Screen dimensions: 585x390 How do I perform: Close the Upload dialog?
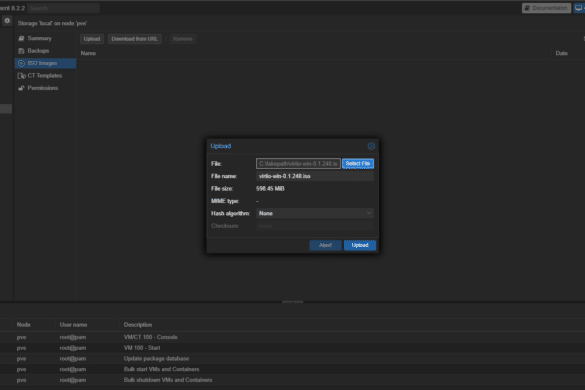(371, 146)
